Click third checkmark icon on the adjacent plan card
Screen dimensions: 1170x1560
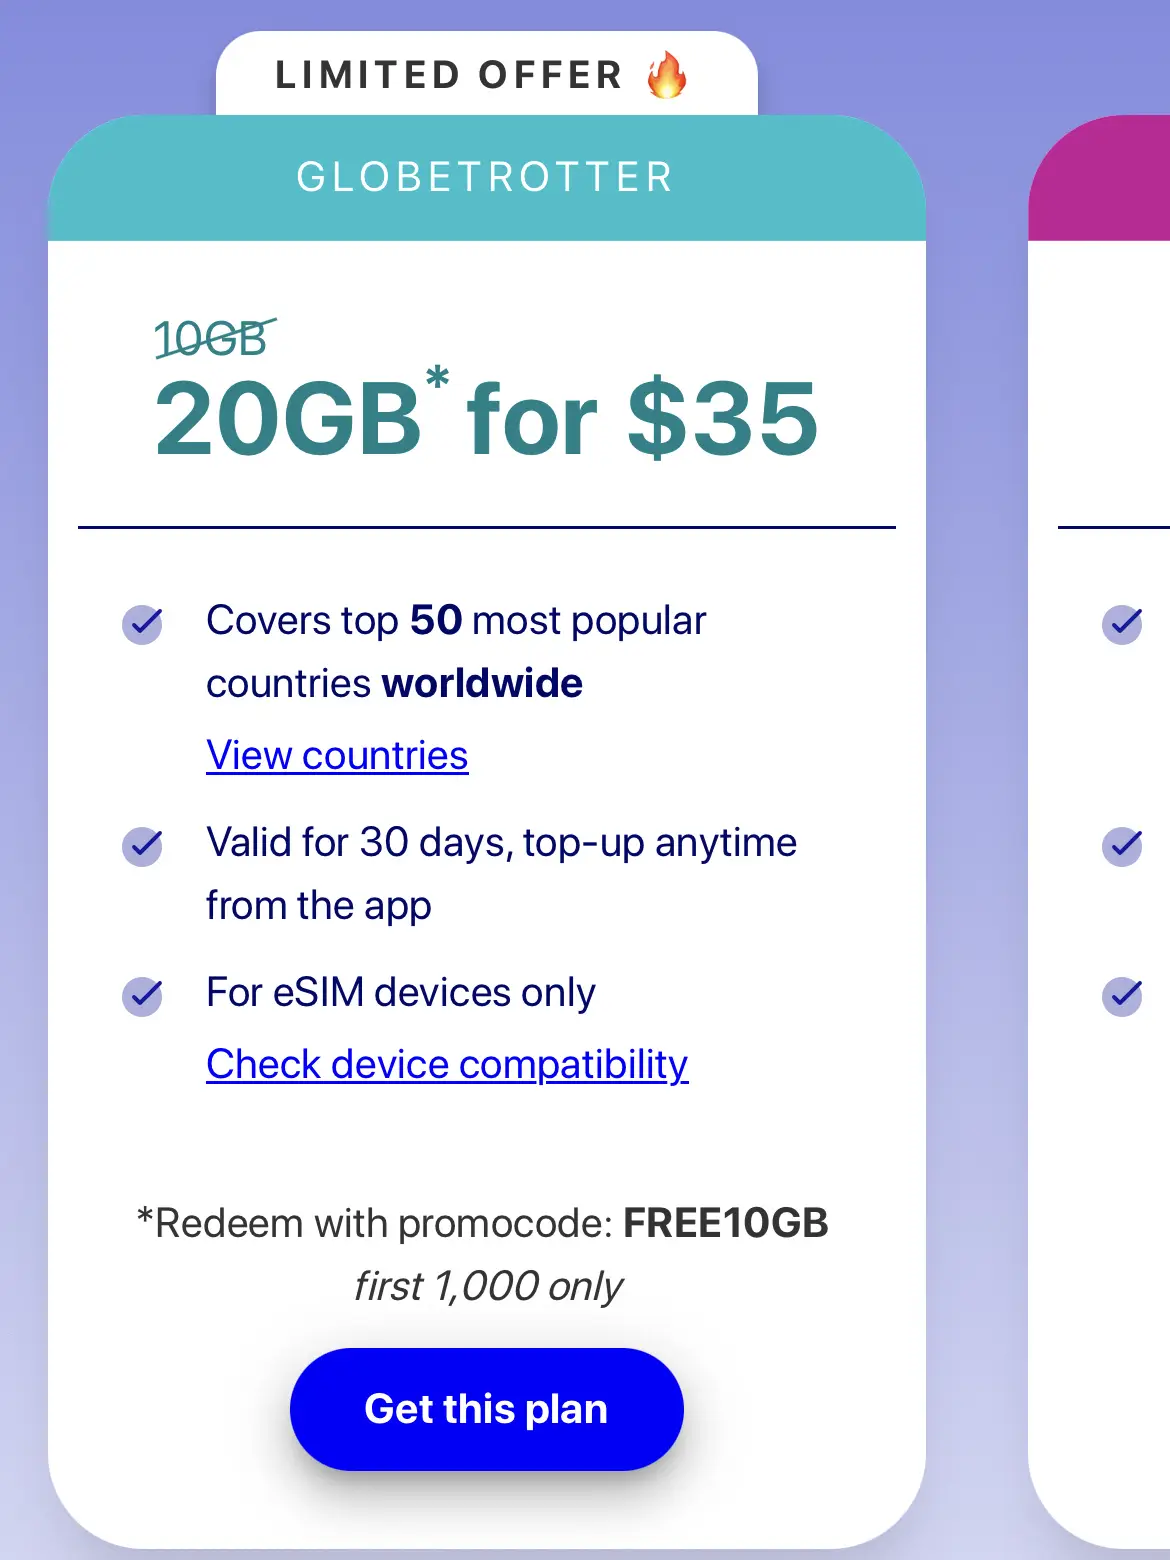click(x=1123, y=996)
